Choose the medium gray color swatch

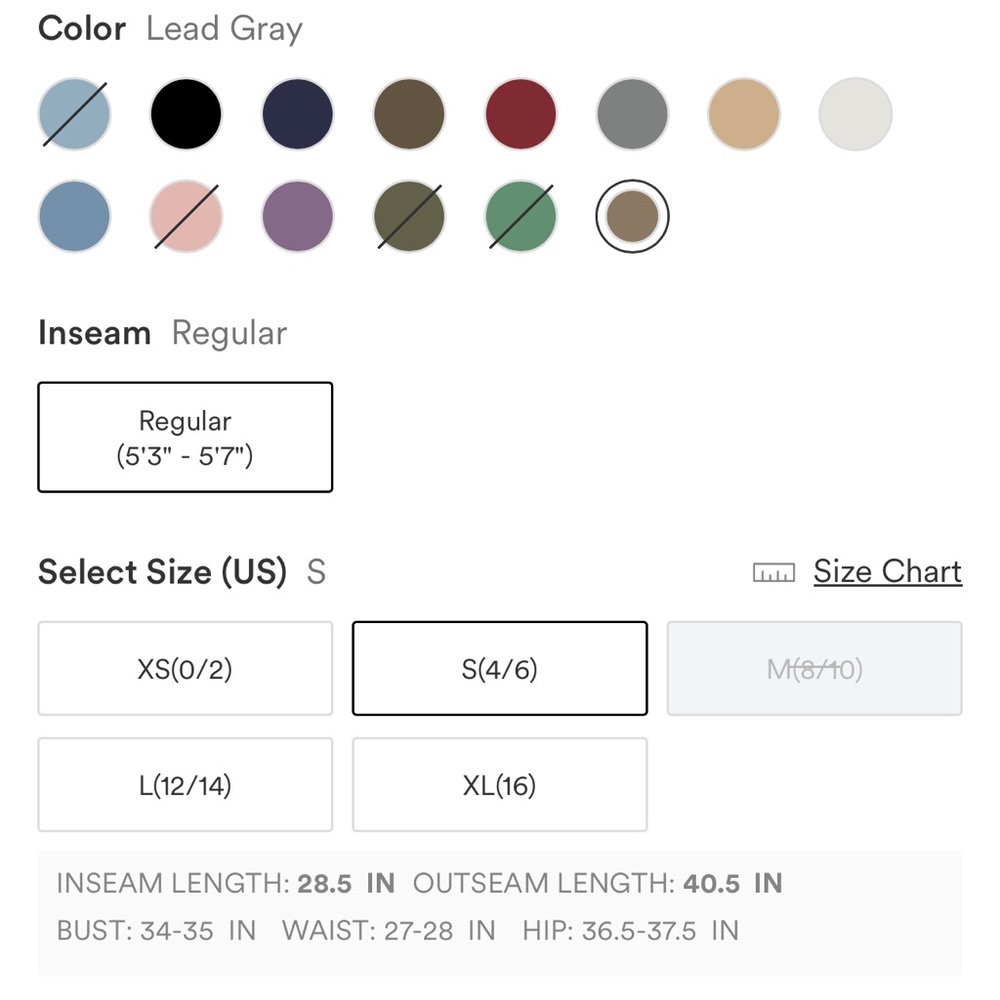coord(632,114)
